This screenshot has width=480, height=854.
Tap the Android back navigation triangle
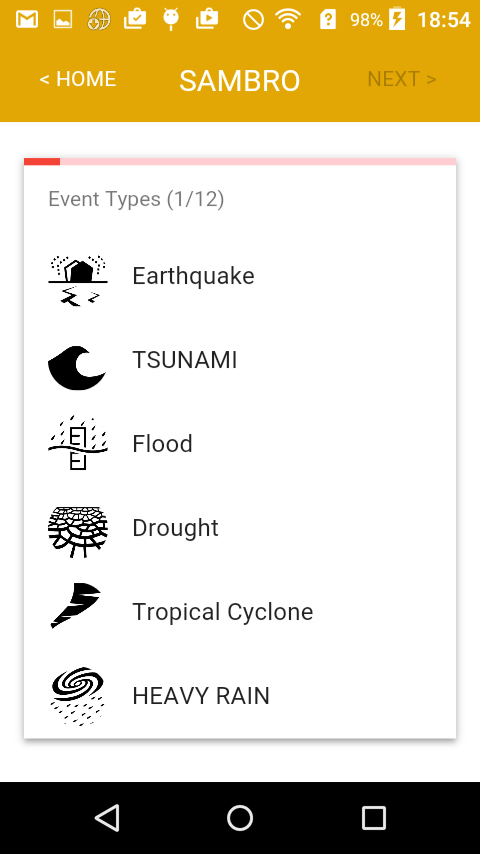click(107, 818)
